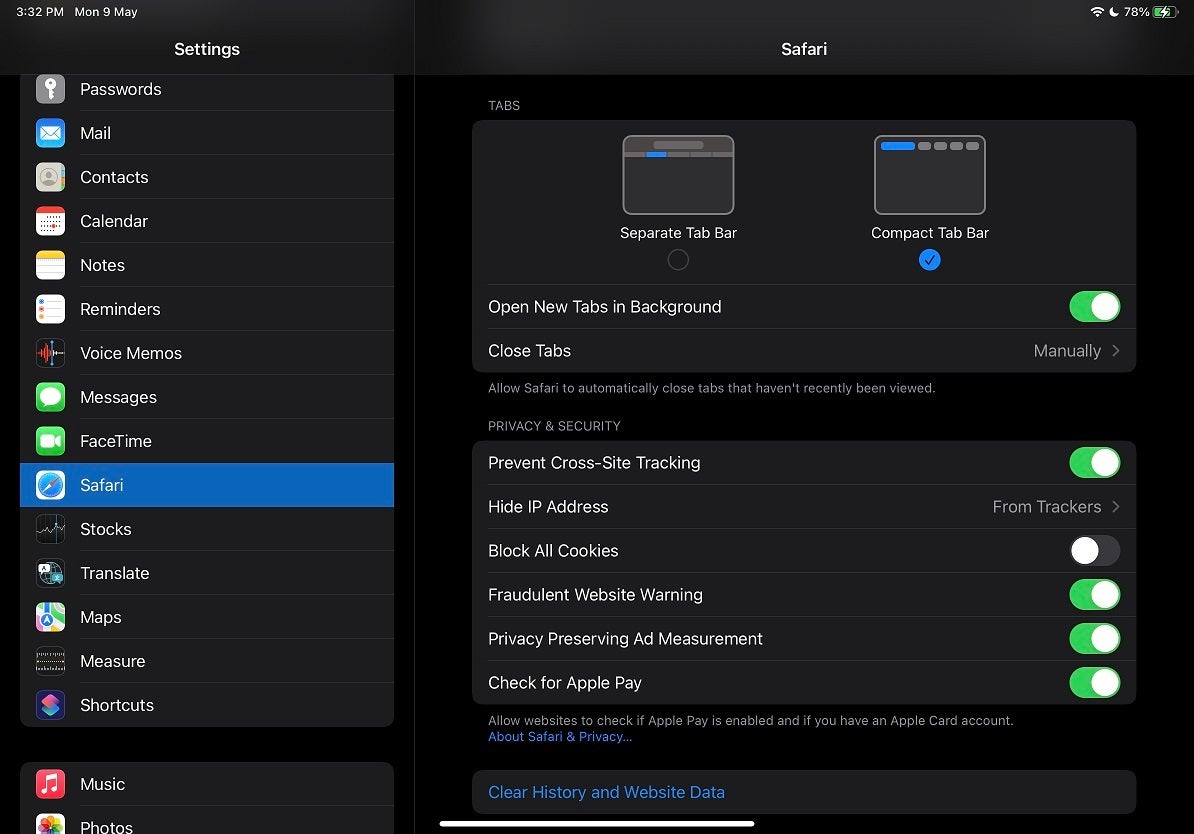Screen dimensions: 1194x834
Task: Open Messages settings row
Action: coord(207,397)
